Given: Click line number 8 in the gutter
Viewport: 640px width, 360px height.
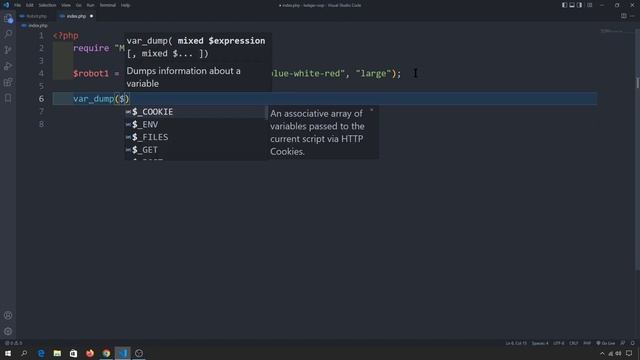Looking at the screenshot, I should coord(41,124).
